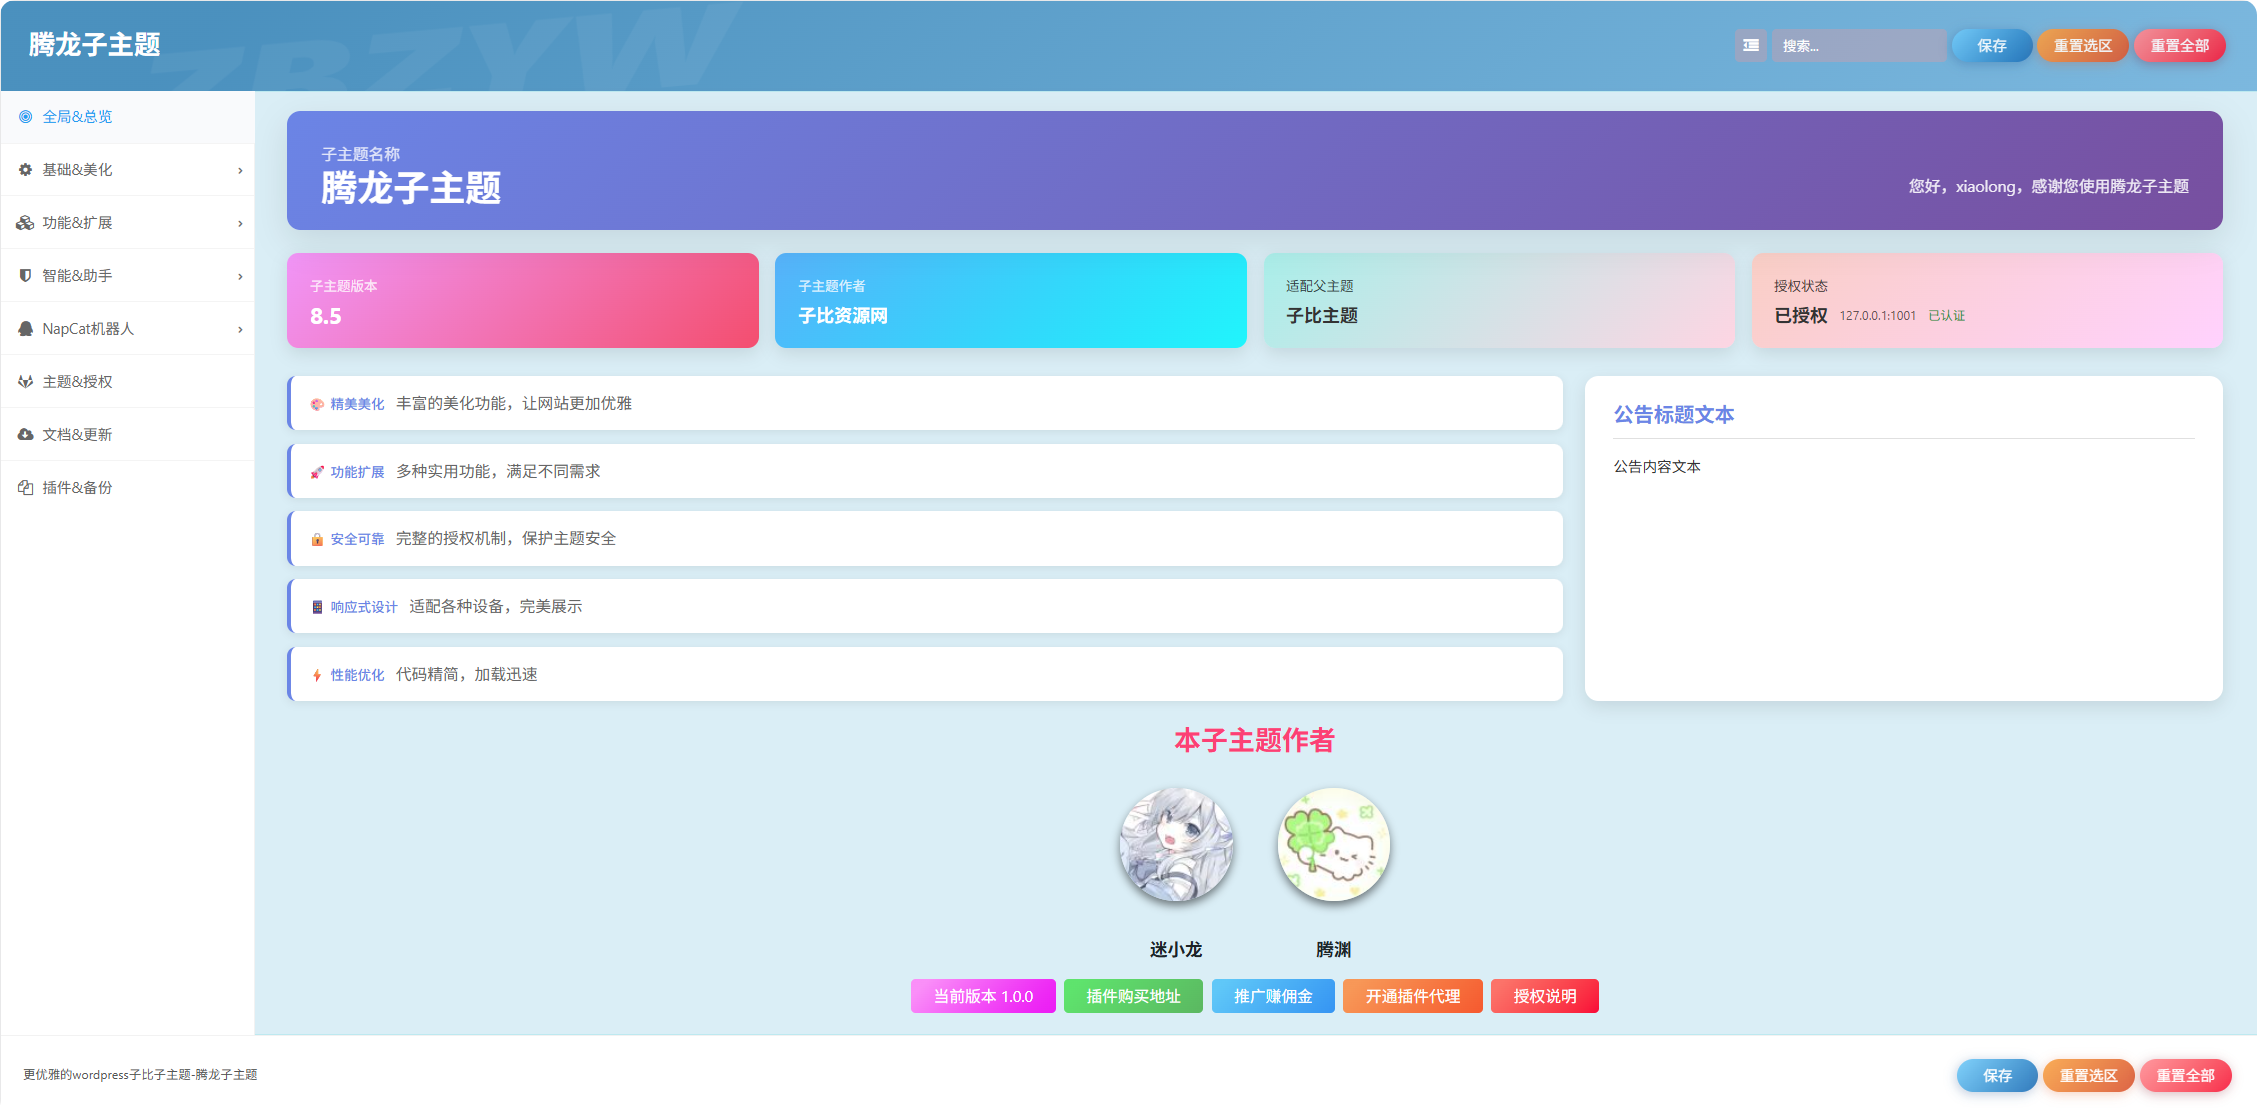The width and height of the screenshot is (2257, 1115).
Task: Click the 授权说明 red button
Action: click(x=1545, y=996)
